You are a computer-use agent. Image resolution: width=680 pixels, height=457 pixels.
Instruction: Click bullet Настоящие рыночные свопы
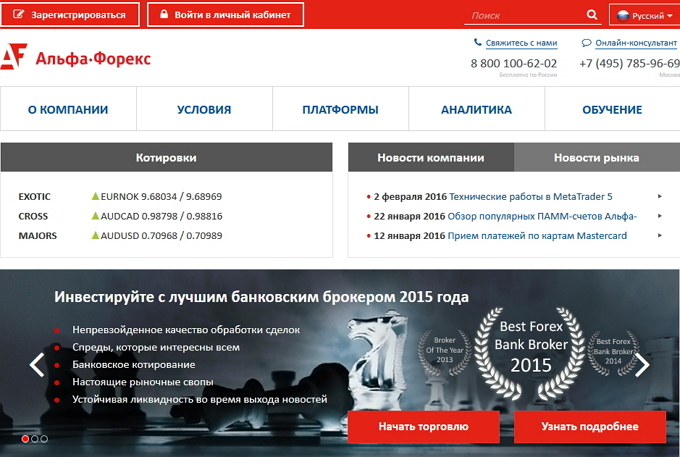pyautogui.click(x=143, y=382)
